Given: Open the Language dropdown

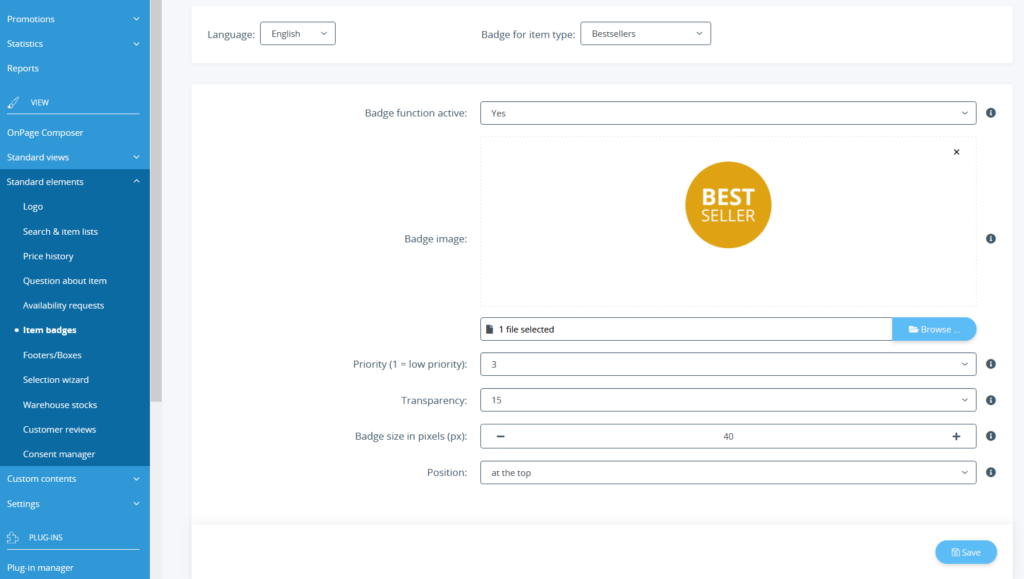Looking at the screenshot, I should coord(297,32).
